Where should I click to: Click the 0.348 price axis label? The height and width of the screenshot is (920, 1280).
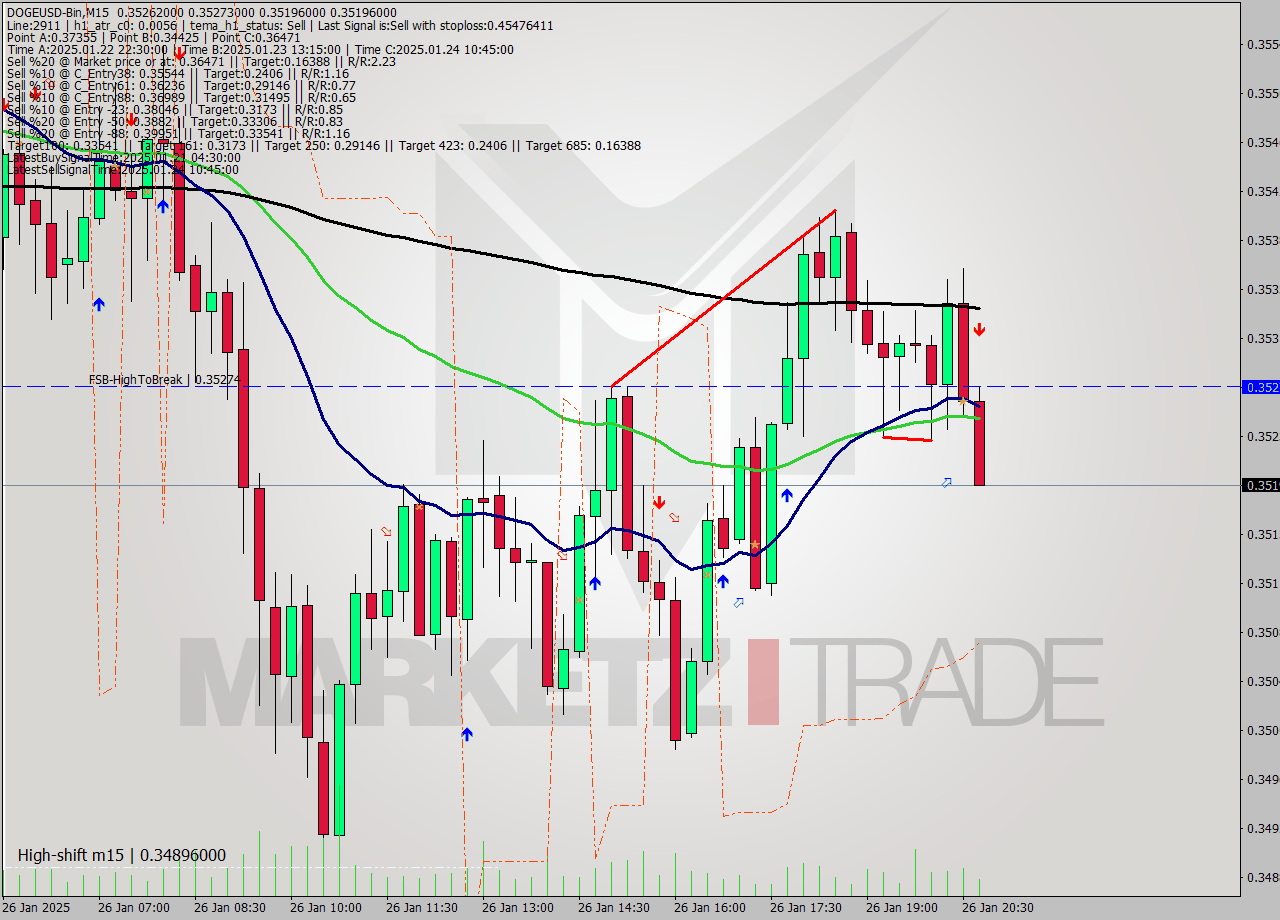[1261, 877]
